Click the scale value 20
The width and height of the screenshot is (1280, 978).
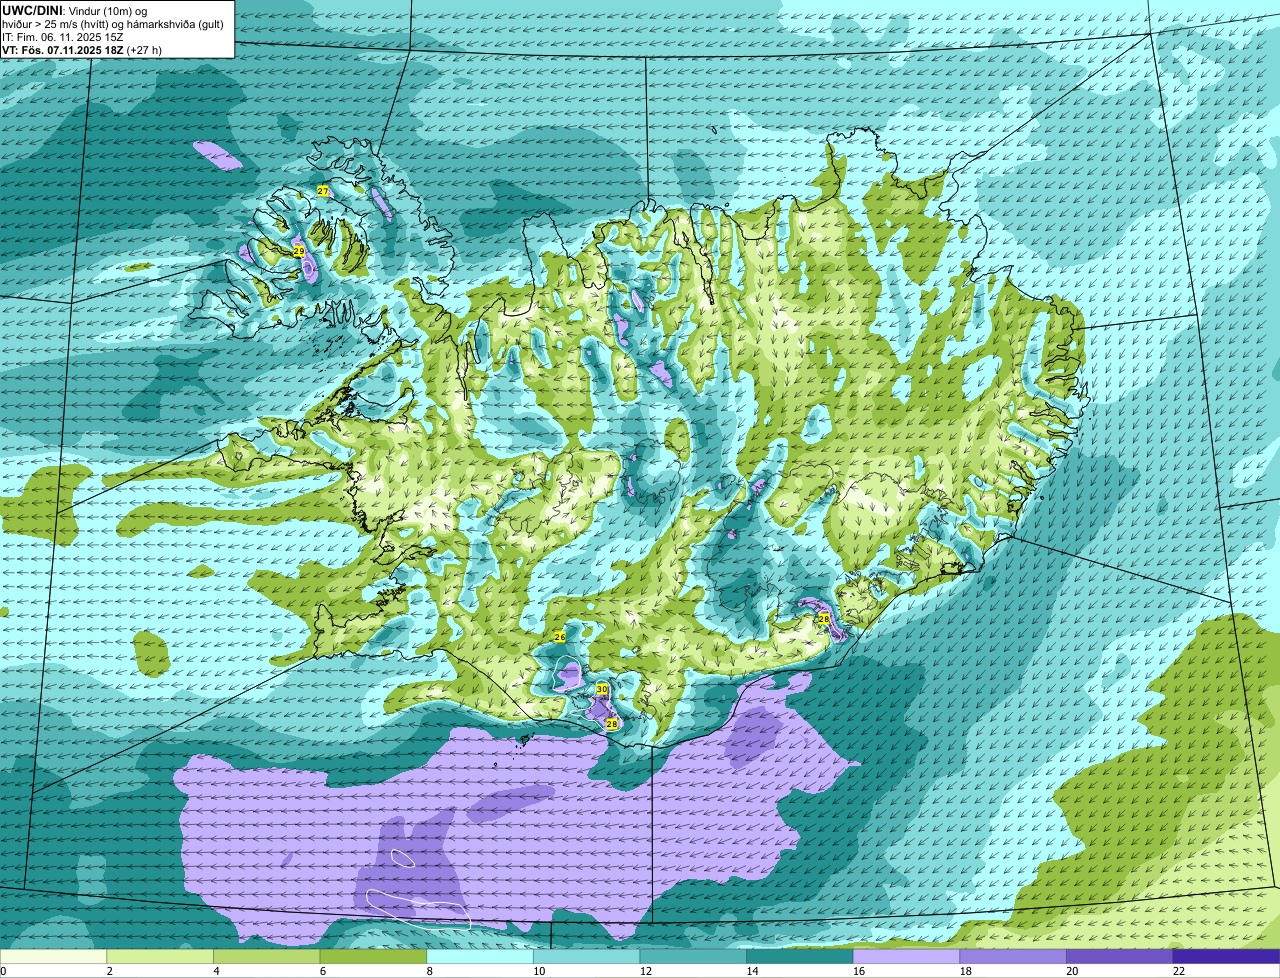[1072, 971]
